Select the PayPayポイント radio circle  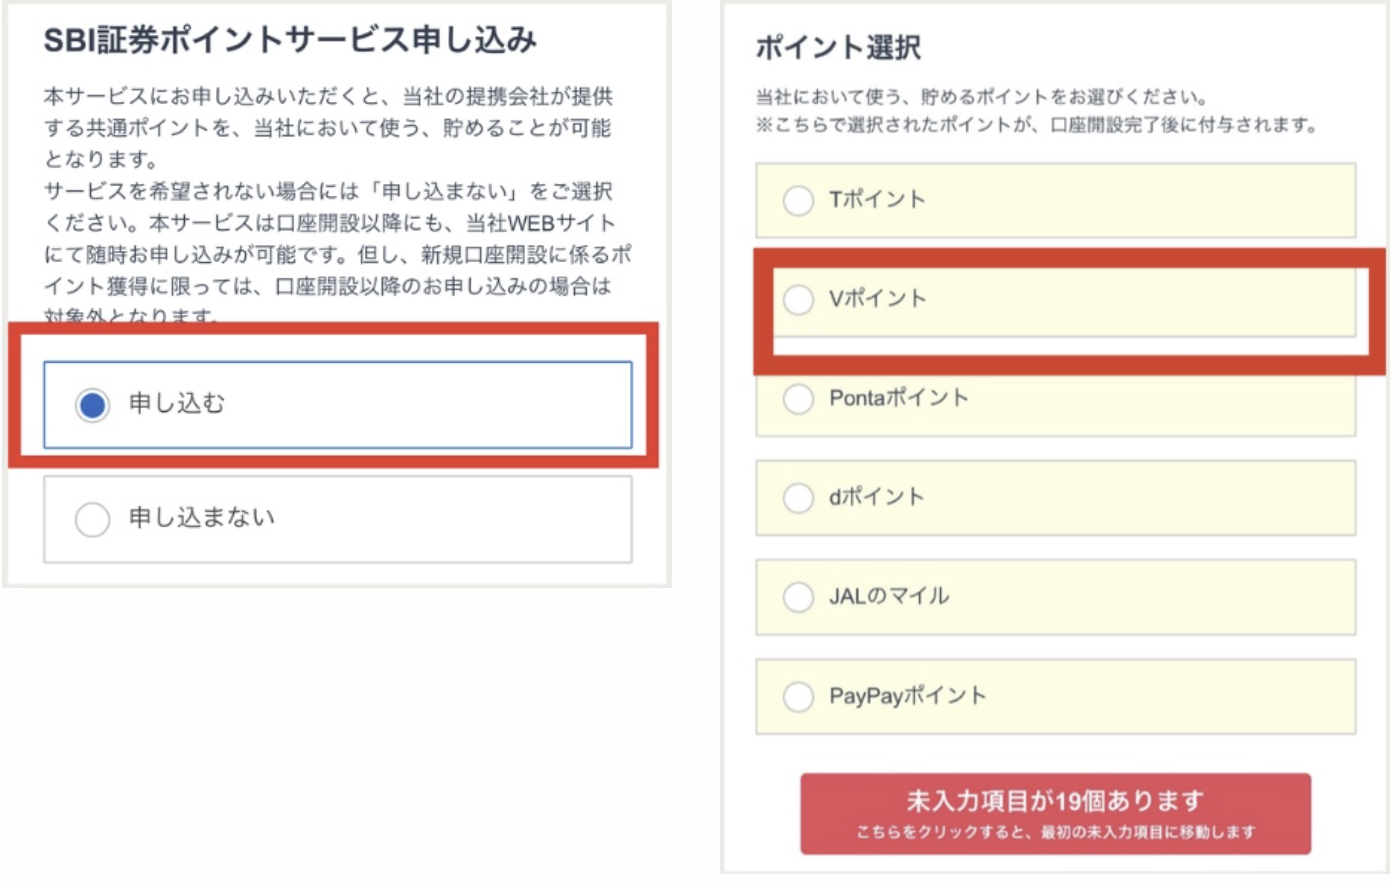point(798,696)
